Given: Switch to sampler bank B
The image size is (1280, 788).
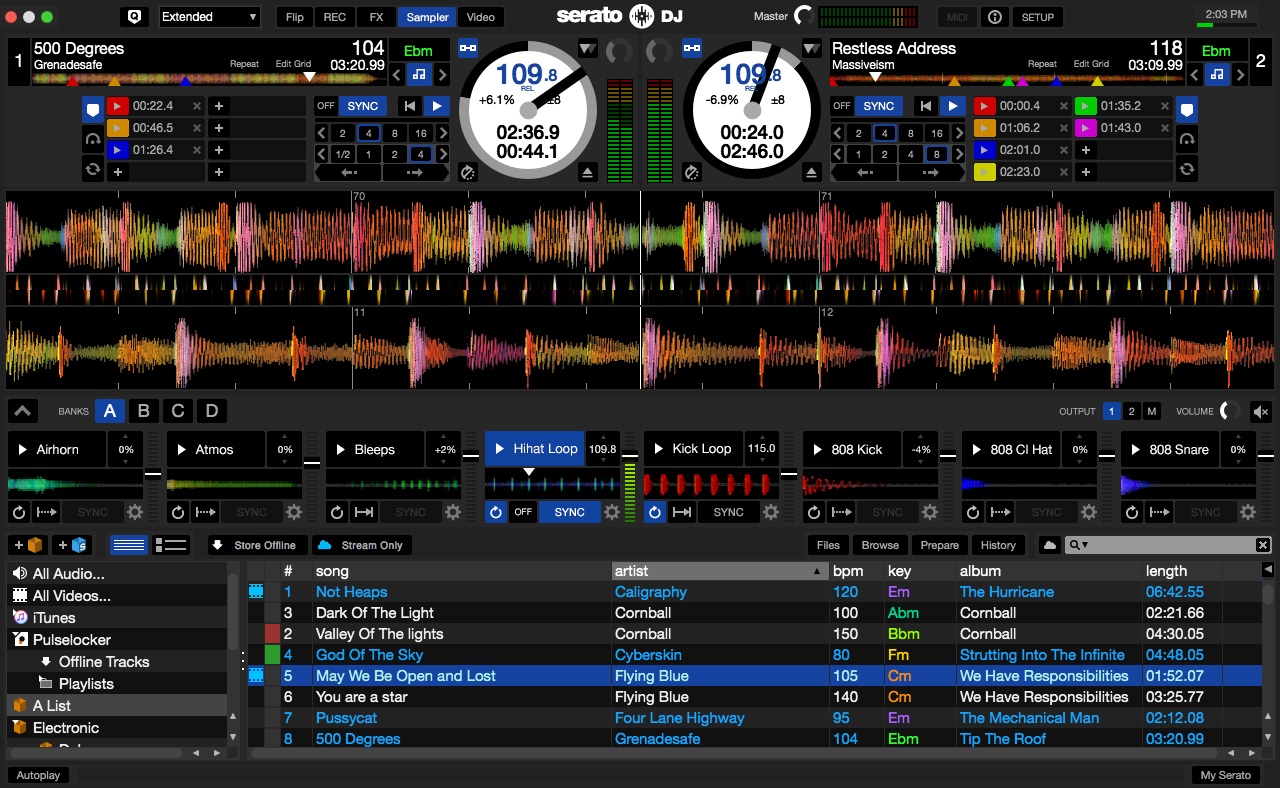Looking at the screenshot, I should [144, 411].
